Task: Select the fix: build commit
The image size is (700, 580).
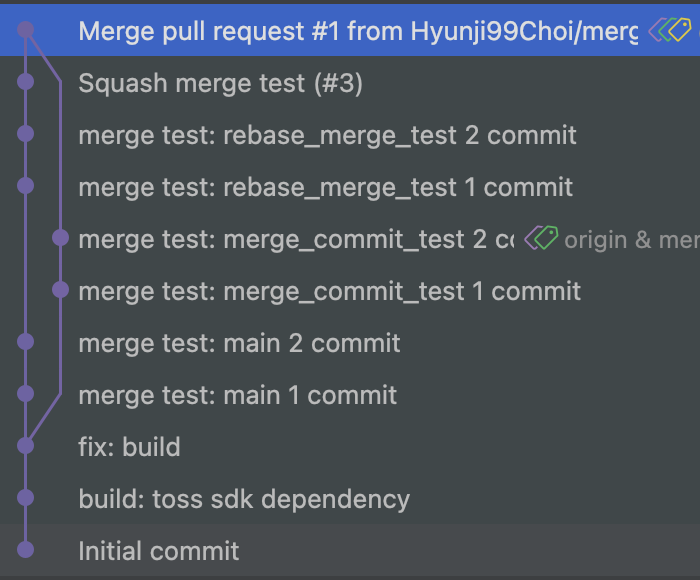Action: [x=129, y=446]
